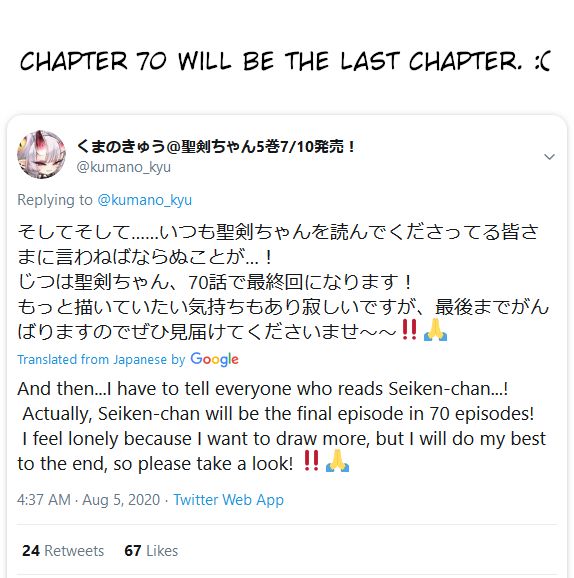Click the 'Replying to' label text

(55, 200)
